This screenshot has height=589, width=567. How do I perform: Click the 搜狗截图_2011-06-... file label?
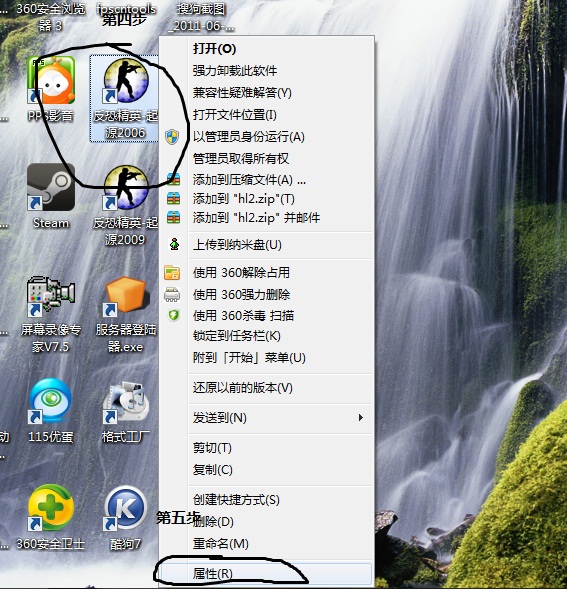pos(201,17)
